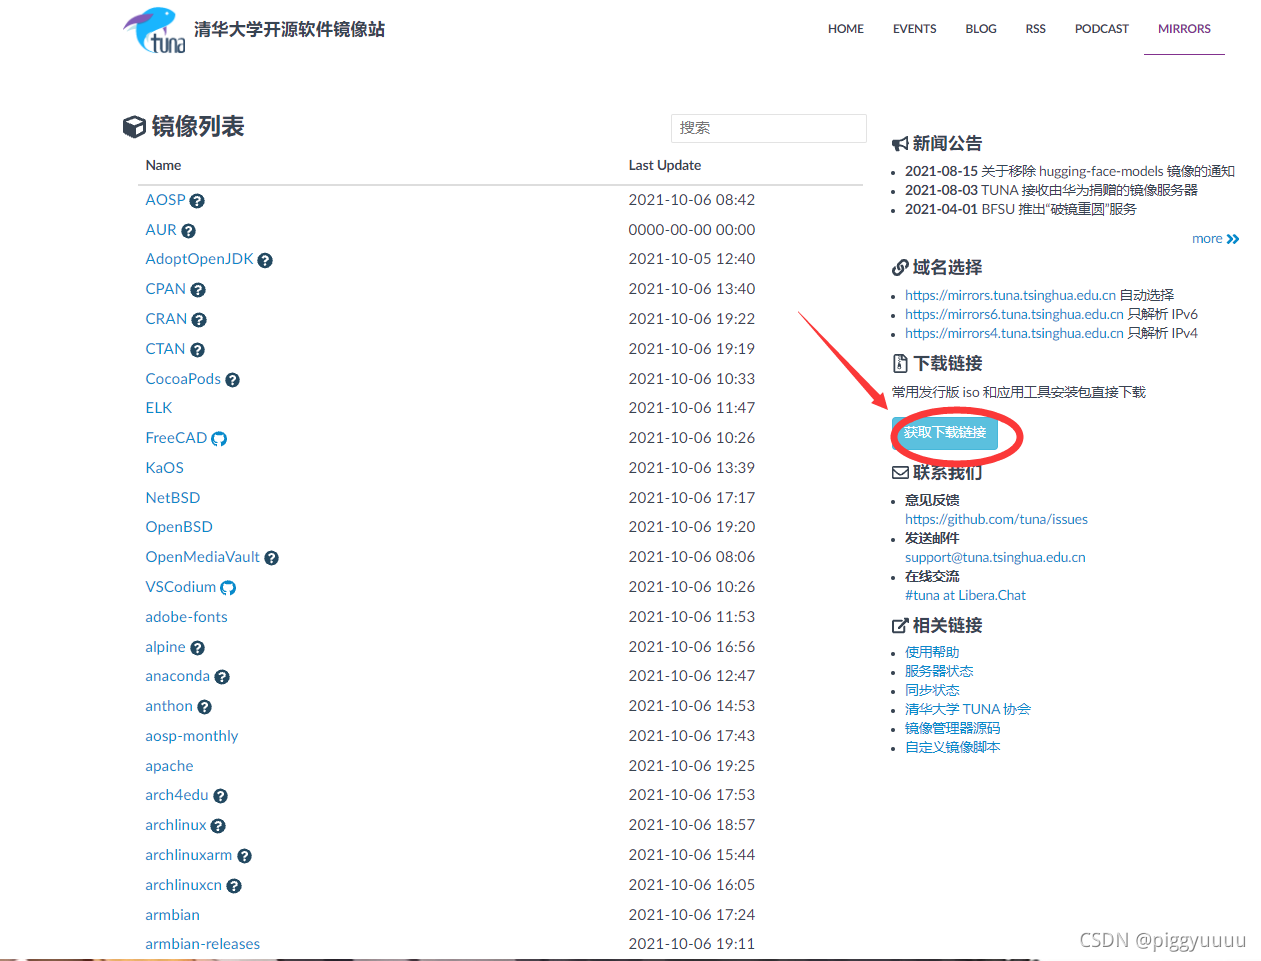The image size is (1261, 961).
Task: Click the 2021-08-15 hugging-face-models news item
Action: (1070, 171)
